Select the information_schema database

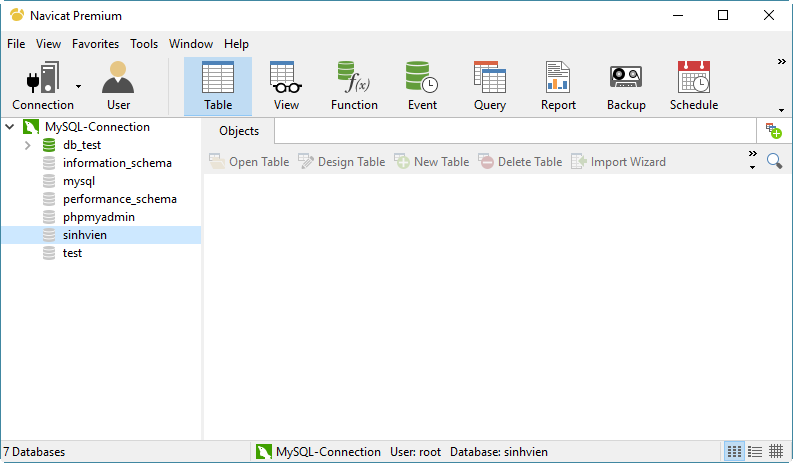click(117, 163)
